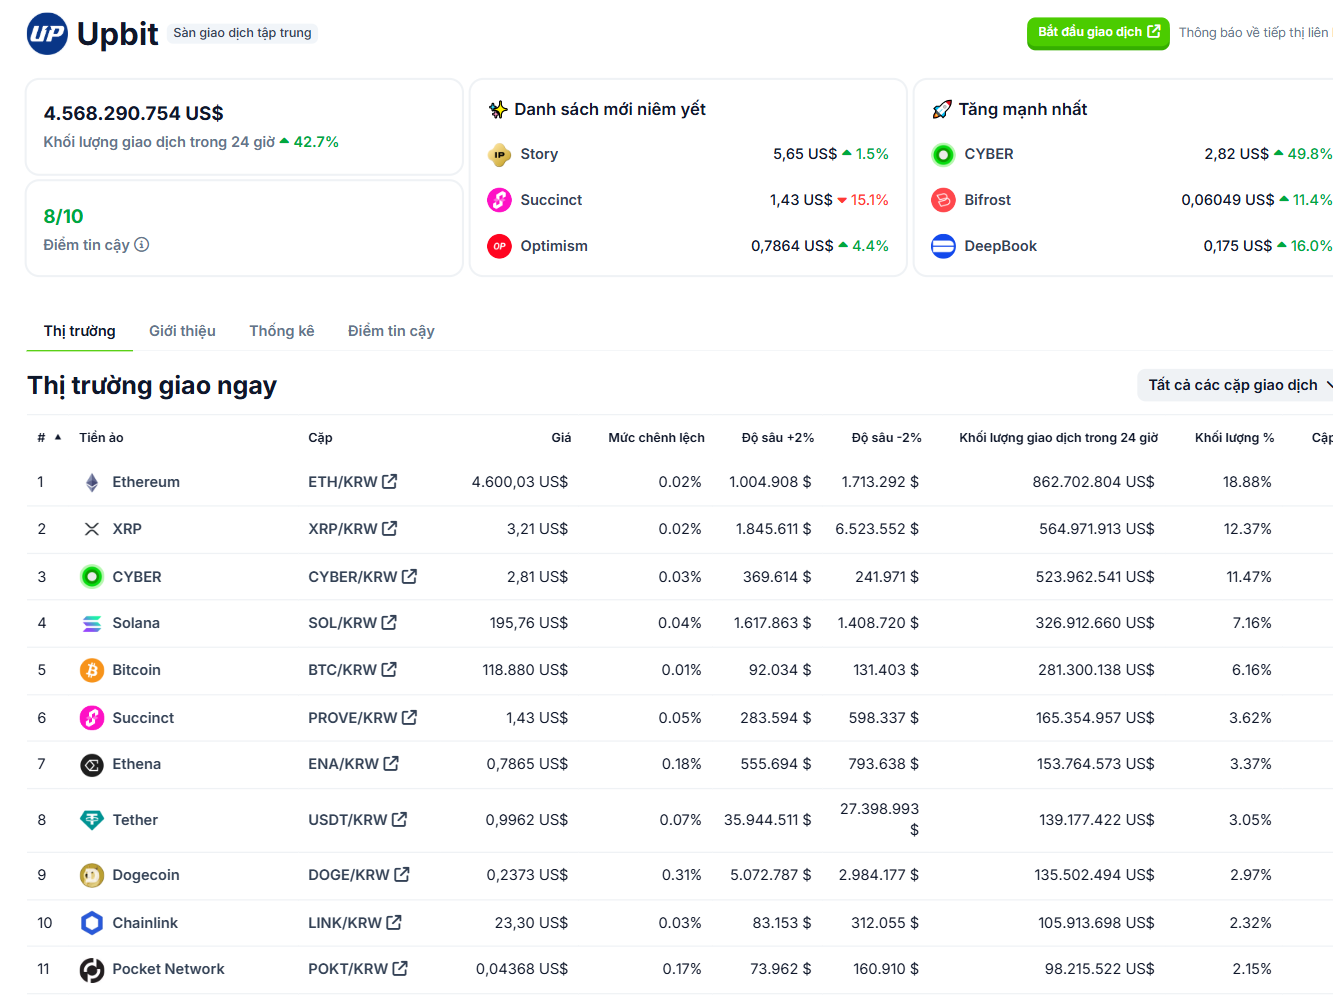Click the Thông báo về tiếp thị liên kết text
Screen dimensions: 1333x1001
pyautogui.click(x=1255, y=33)
